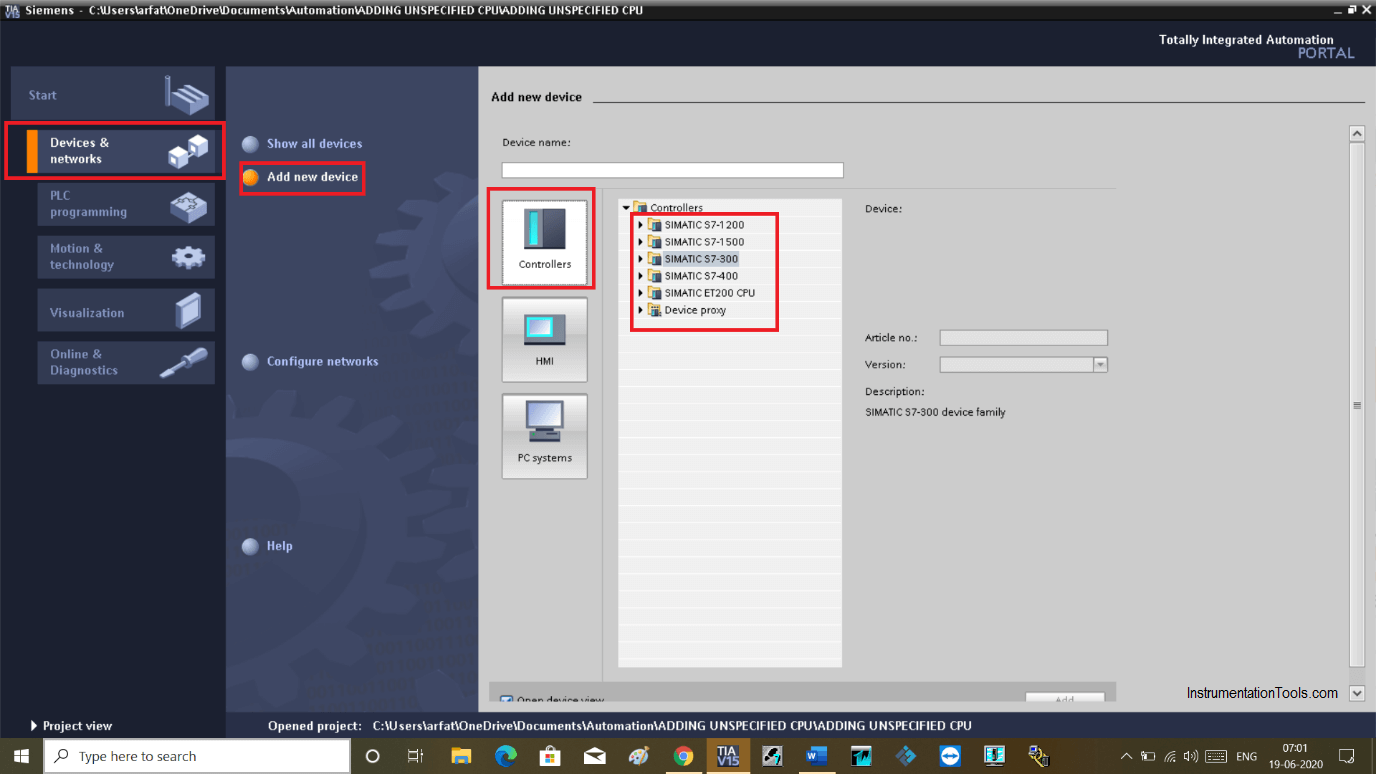
Task: Click the Devices & networks cubes icon
Action: (188, 151)
